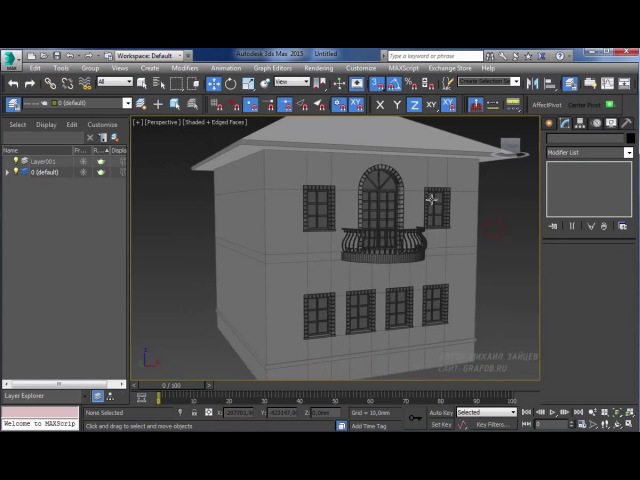Click the Undo arrow in main toolbar
This screenshot has width=640, height=480.
click(x=13, y=84)
